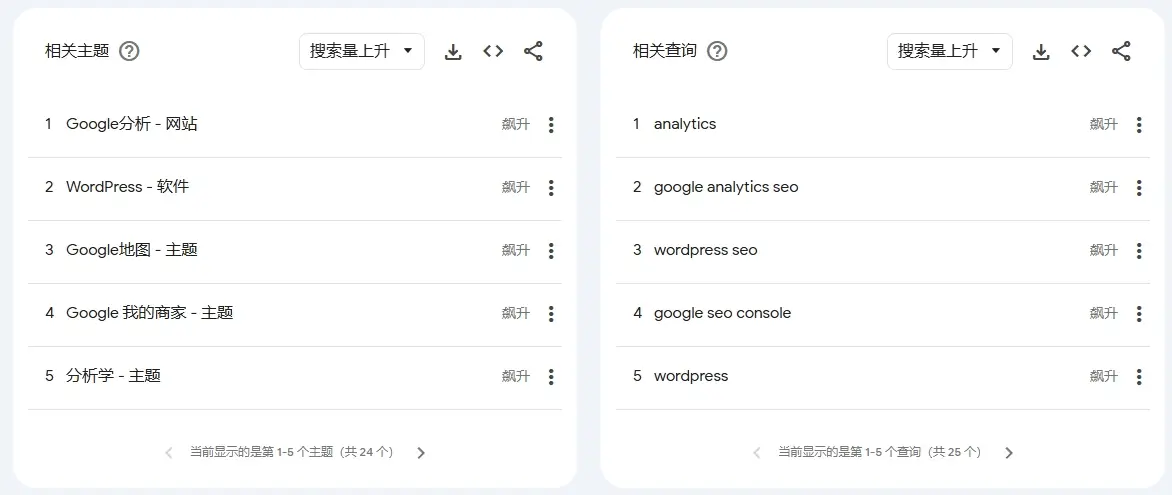
Task: Open more options for Google地图 - 主题
Action: coord(551,250)
